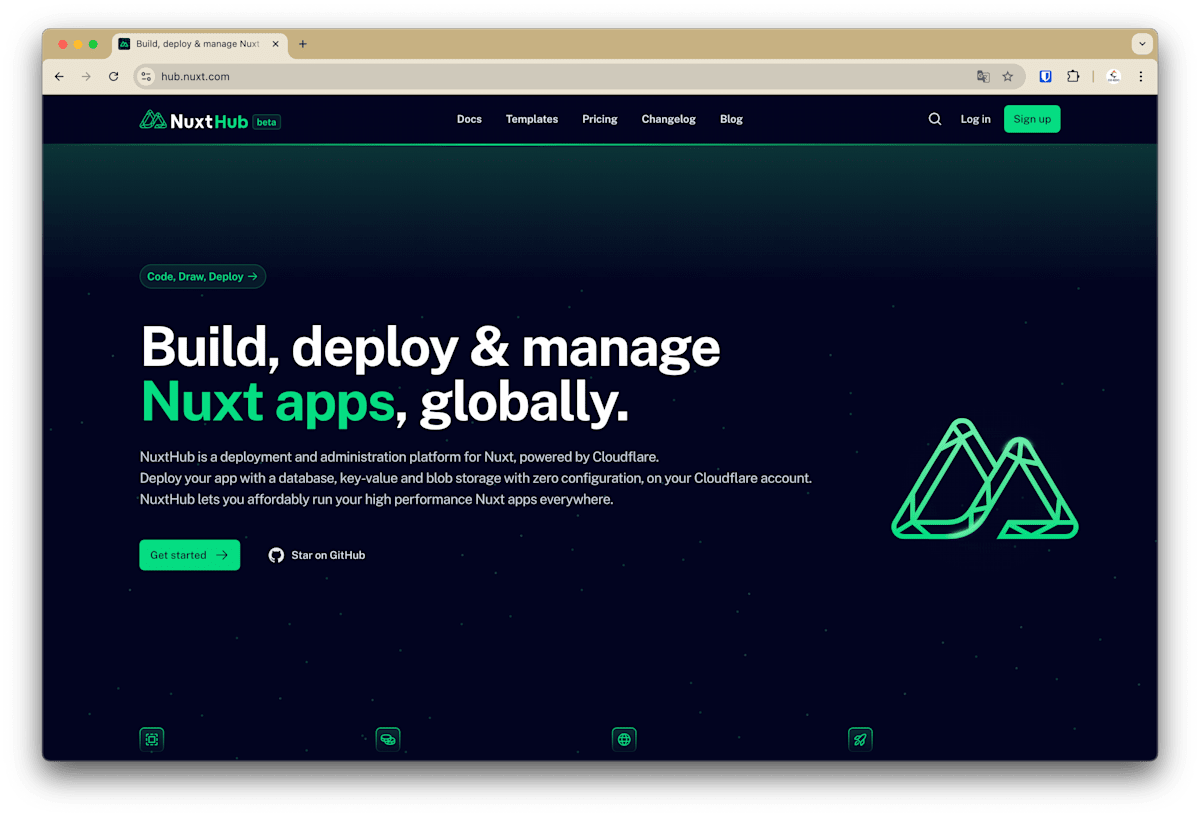The width and height of the screenshot is (1200, 817).
Task: Click the 'Code, Draw, Deploy' pill link
Action: (x=203, y=276)
